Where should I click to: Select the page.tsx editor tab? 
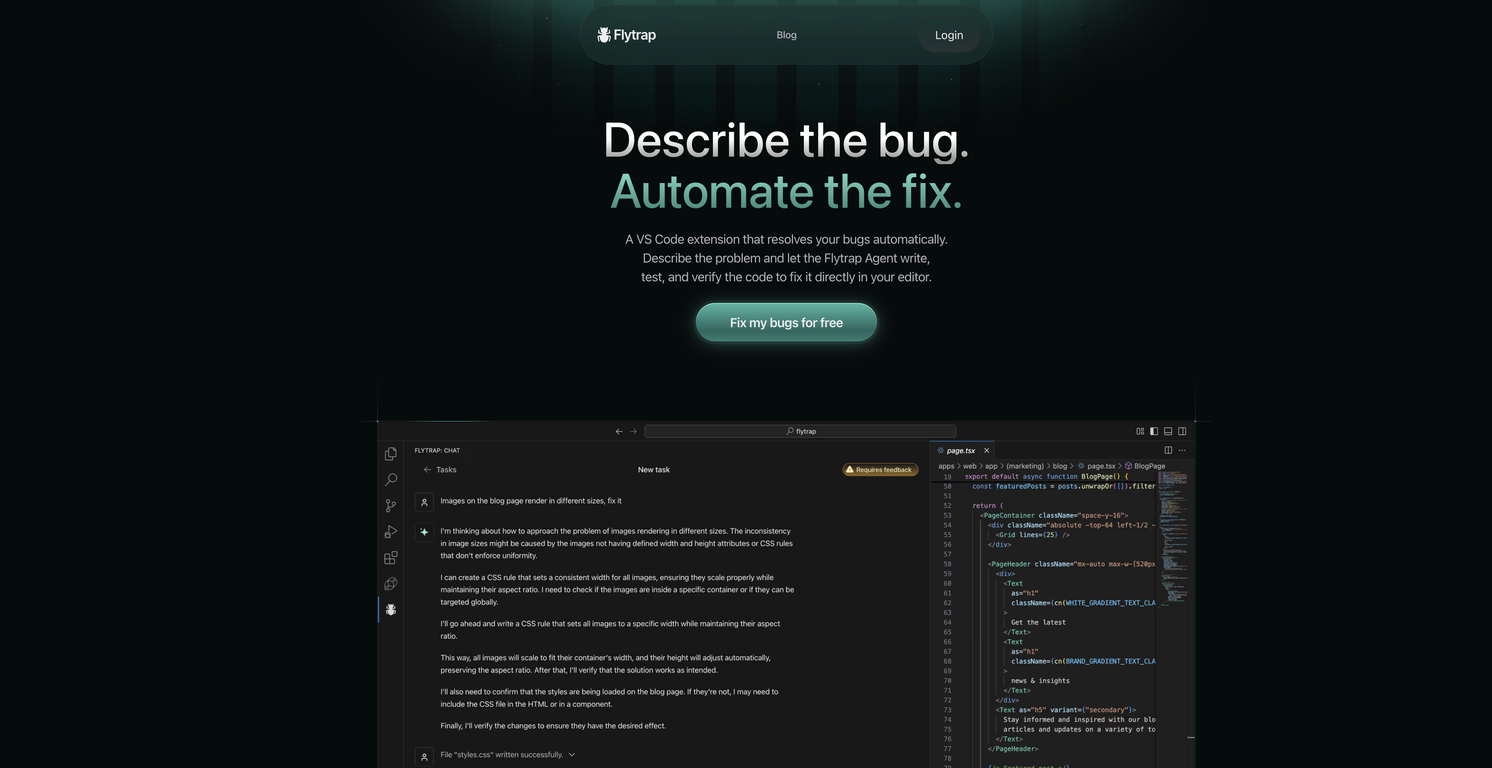click(960, 451)
